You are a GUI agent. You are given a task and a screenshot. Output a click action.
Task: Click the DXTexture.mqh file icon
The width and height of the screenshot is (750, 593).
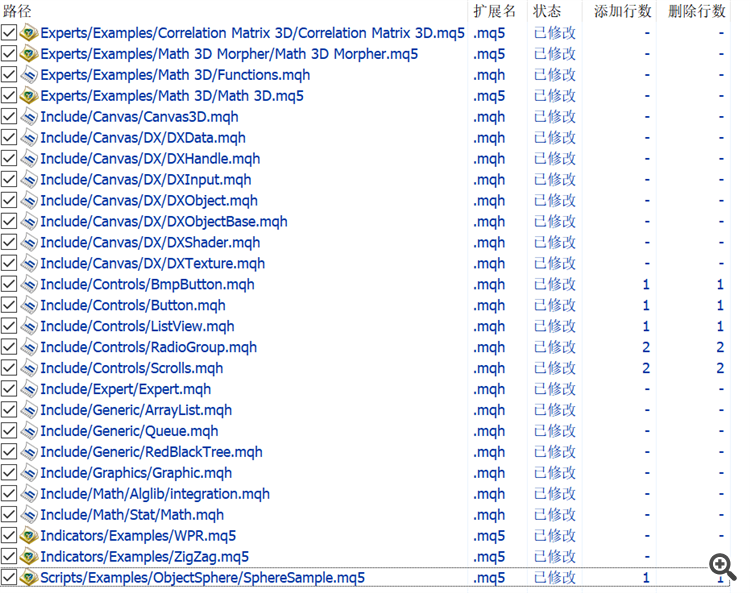[29, 264]
